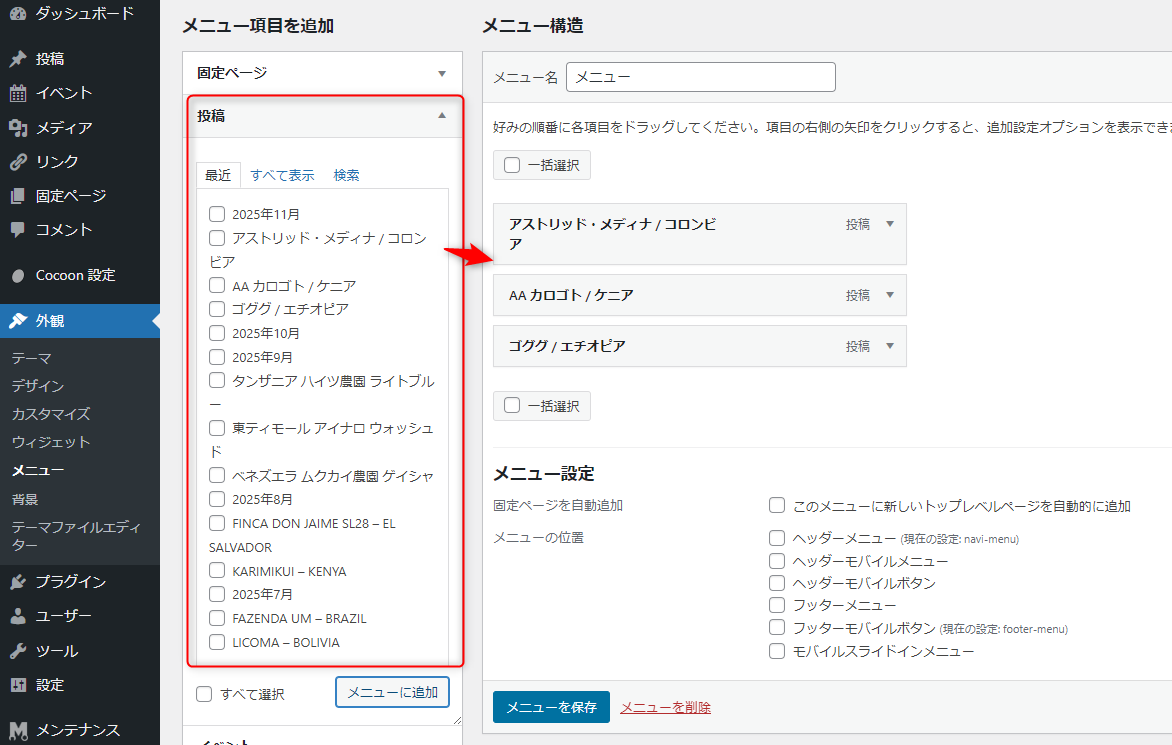Check the フッターメニュー location checkbox

pos(777,605)
